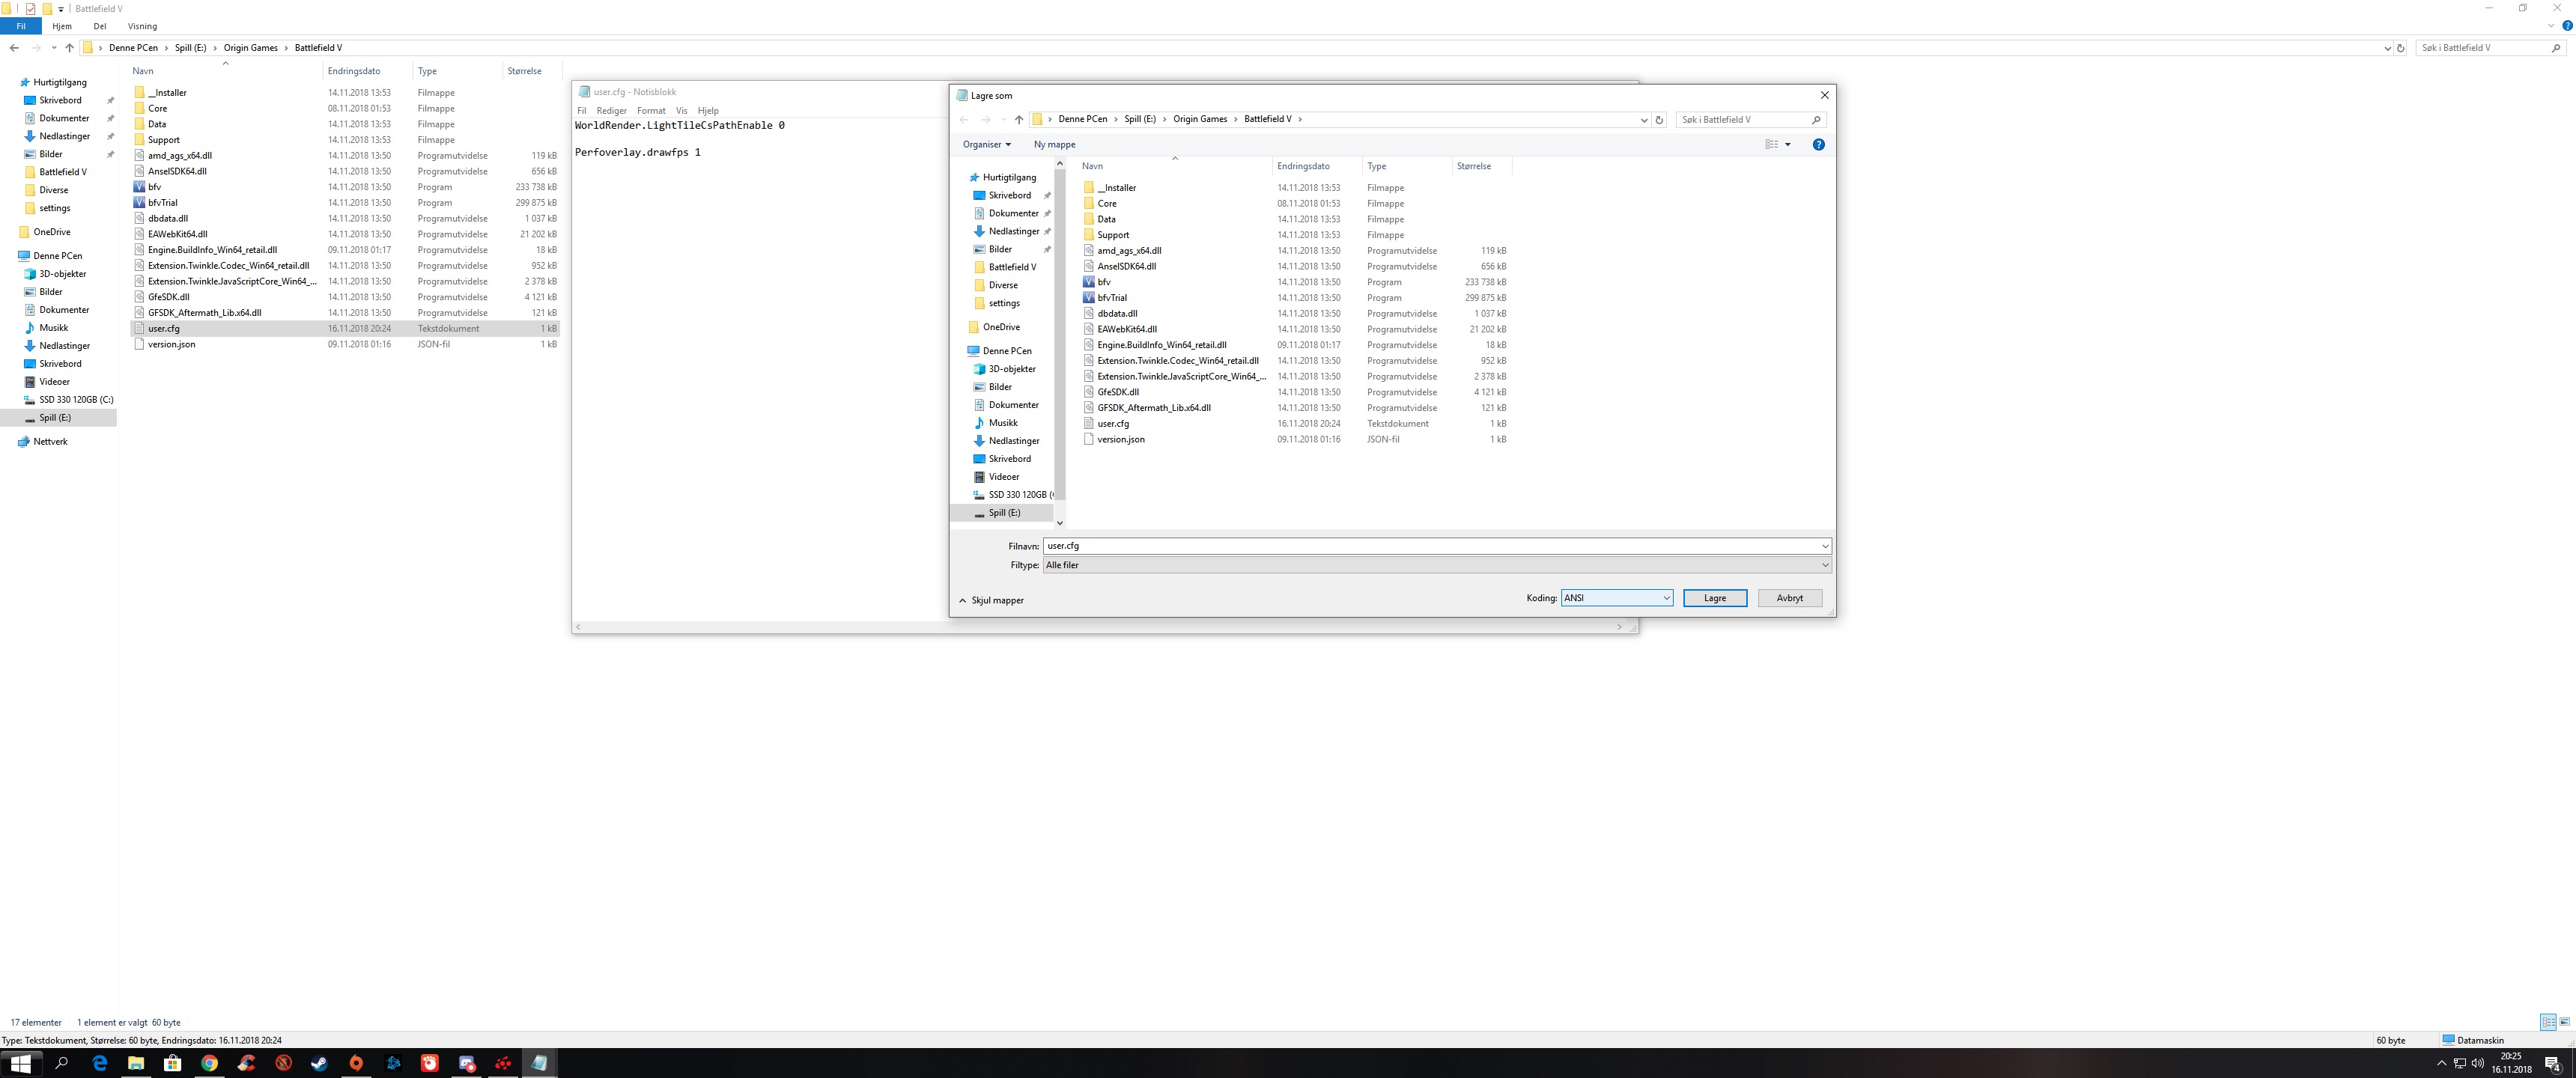Launch Microsoft Edge from the taskbar
This screenshot has width=2576, height=1078.
(99, 1063)
